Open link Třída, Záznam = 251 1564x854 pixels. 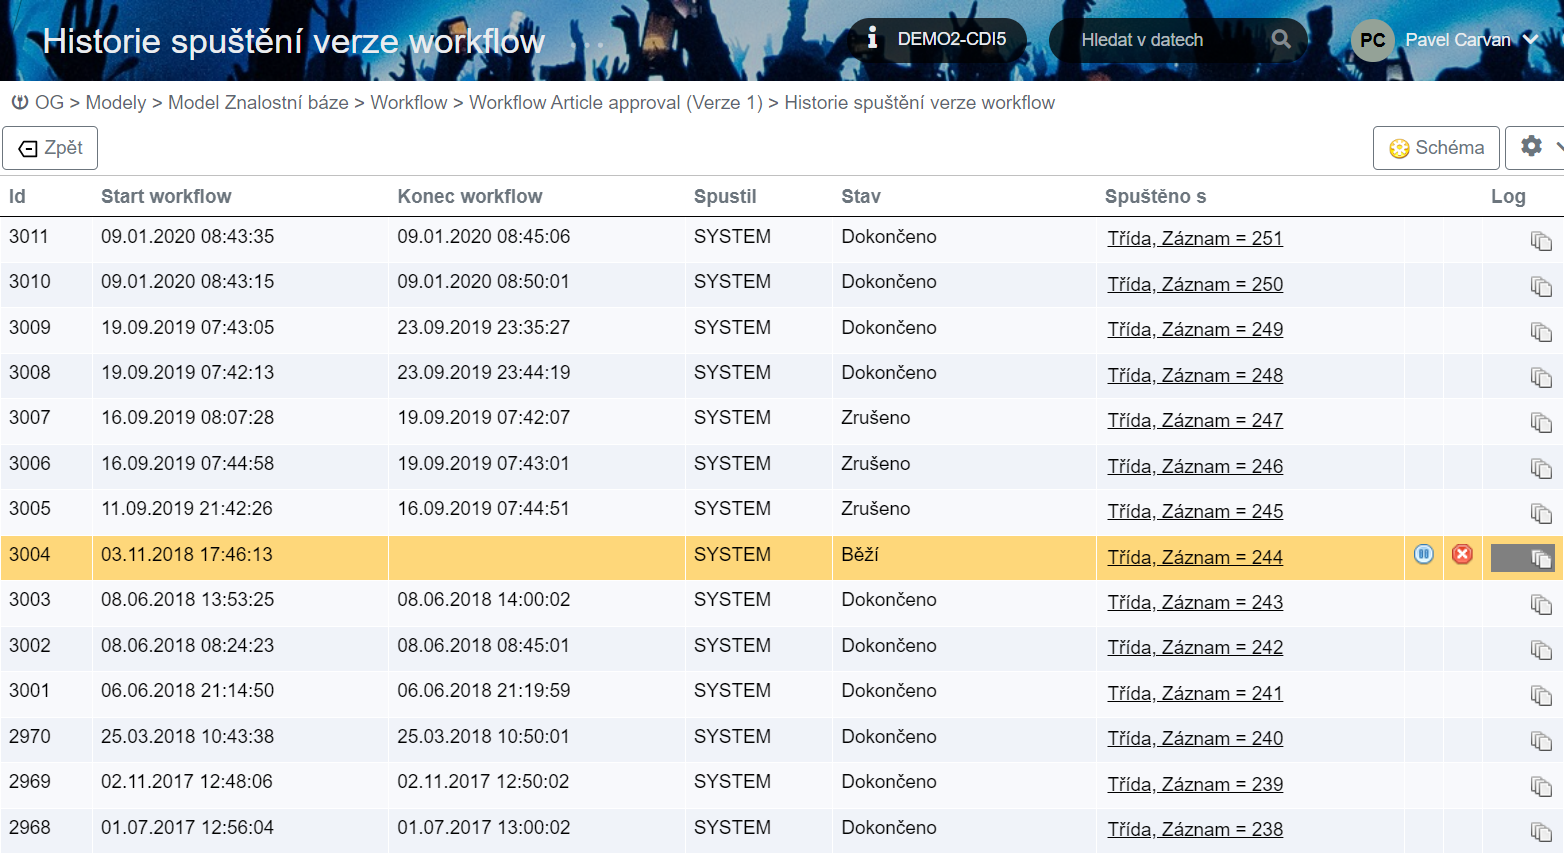pos(1195,238)
